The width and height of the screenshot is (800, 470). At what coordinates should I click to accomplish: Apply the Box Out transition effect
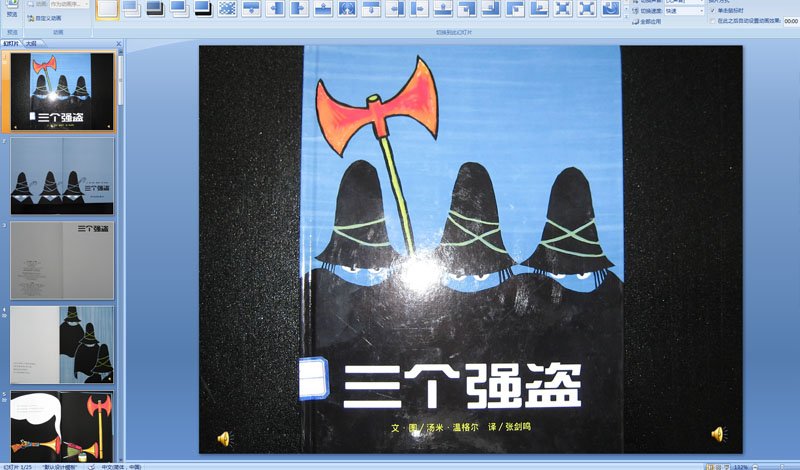pos(587,9)
